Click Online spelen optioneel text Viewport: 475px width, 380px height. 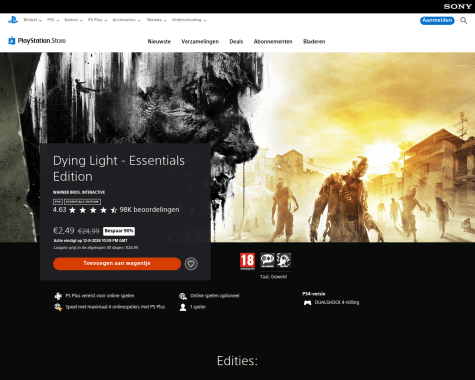(215, 296)
